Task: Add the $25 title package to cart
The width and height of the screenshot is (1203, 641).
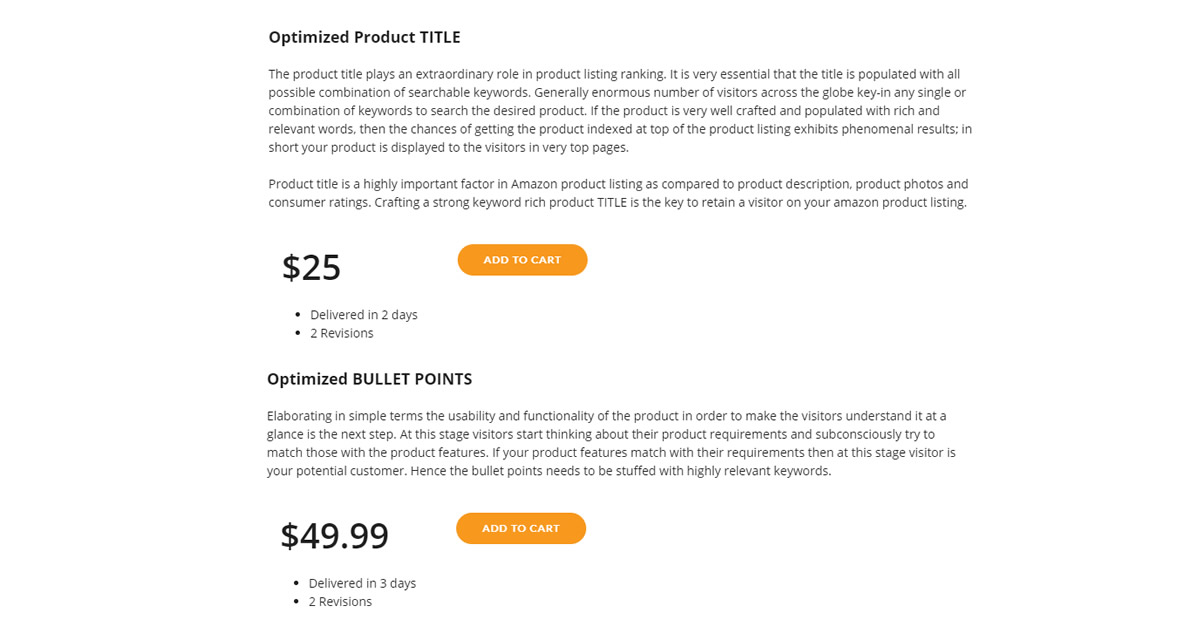Action: coord(522,260)
